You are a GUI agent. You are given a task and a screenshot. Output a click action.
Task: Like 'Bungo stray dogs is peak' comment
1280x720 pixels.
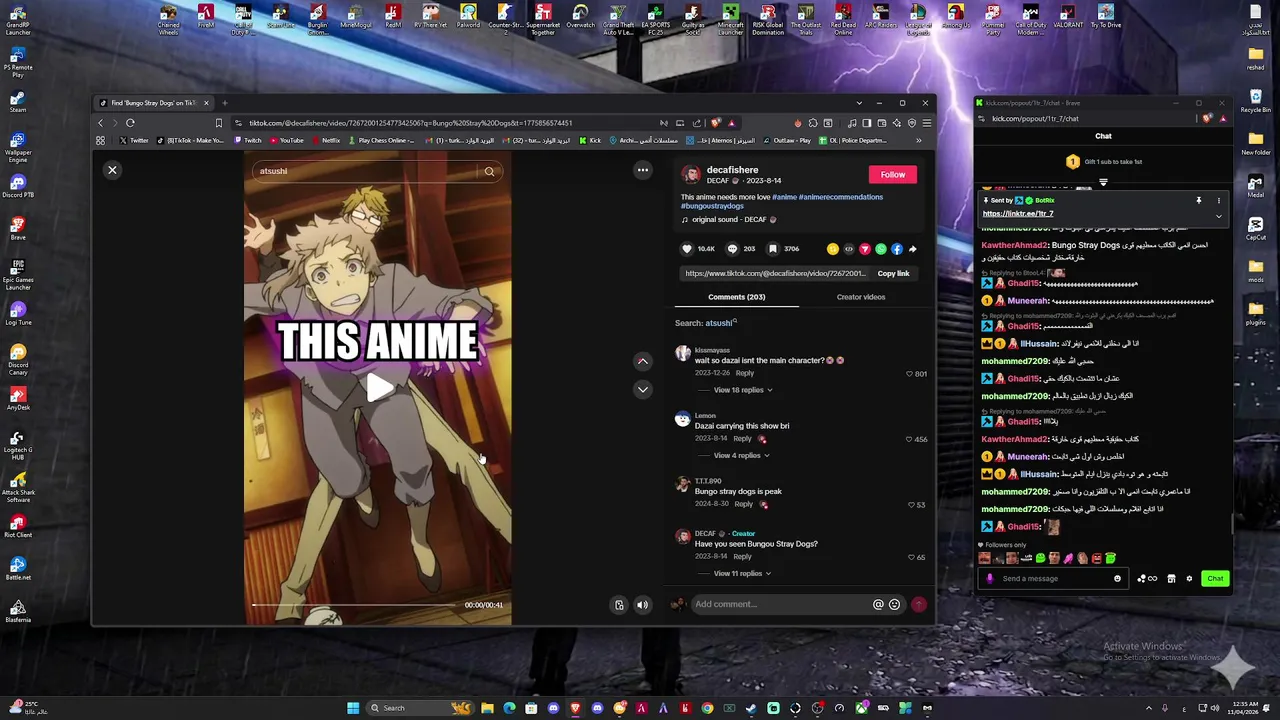[909, 505]
